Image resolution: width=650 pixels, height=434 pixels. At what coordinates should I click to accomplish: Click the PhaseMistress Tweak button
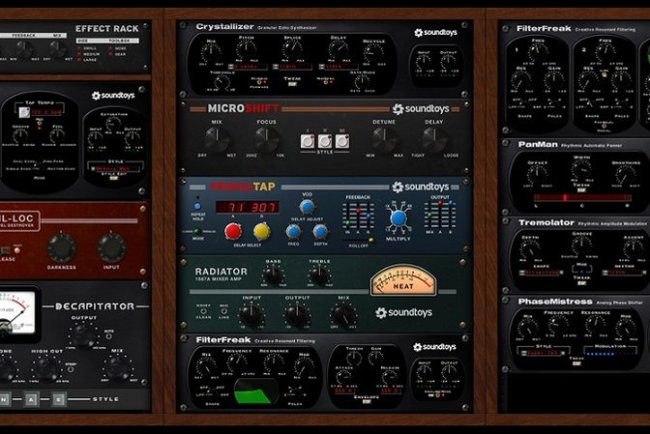[x=577, y=364]
